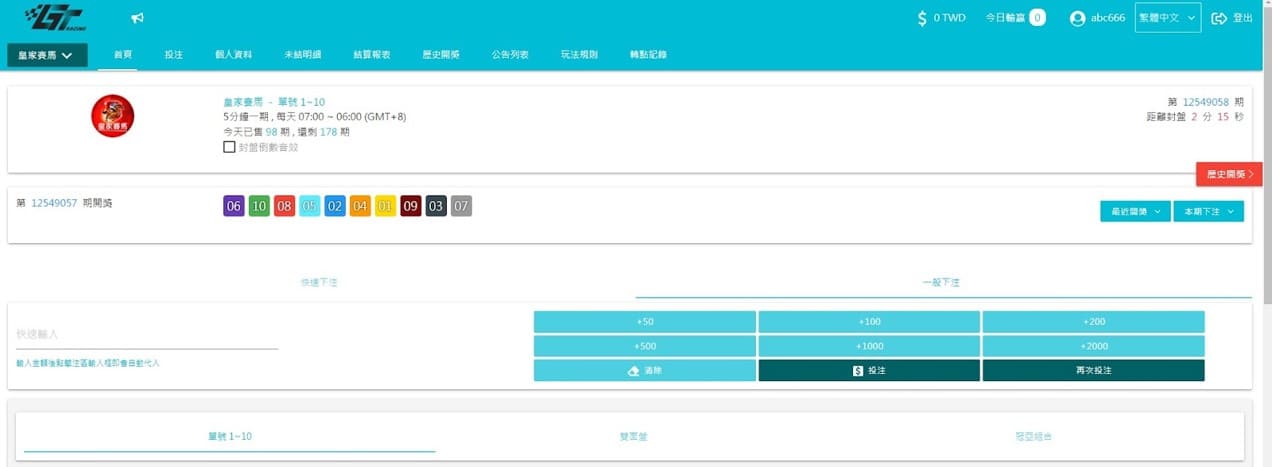The height and width of the screenshot is (467, 1272).
Task: Click the 登出 logout link
Action: (x=1243, y=18)
